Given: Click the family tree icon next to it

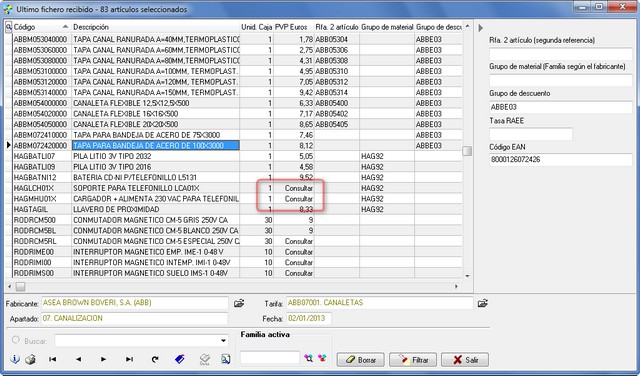Looking at the screenshot, I should (322, 358).
